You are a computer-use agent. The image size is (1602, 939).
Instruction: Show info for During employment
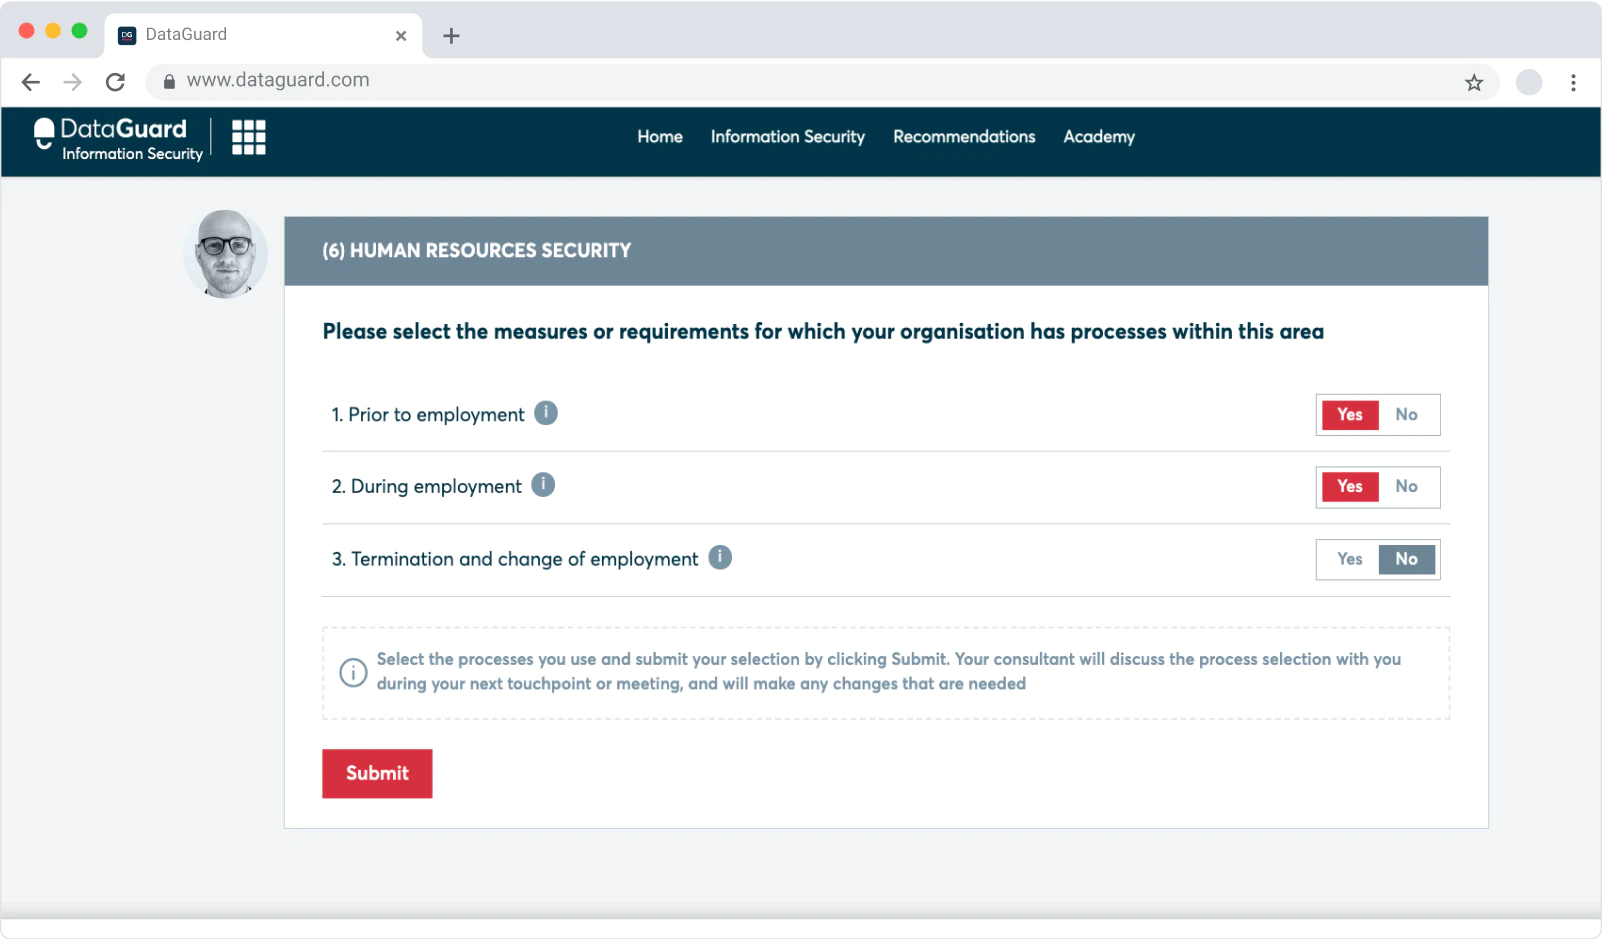[x=543, y=485]
